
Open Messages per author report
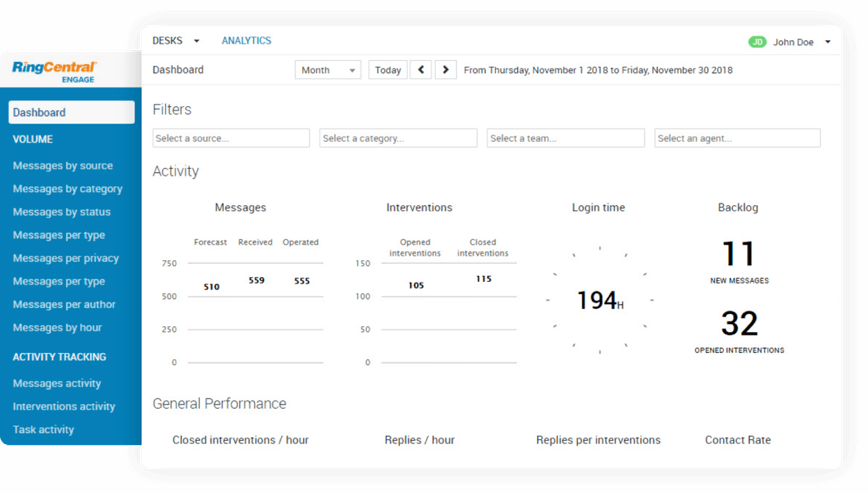64,304
